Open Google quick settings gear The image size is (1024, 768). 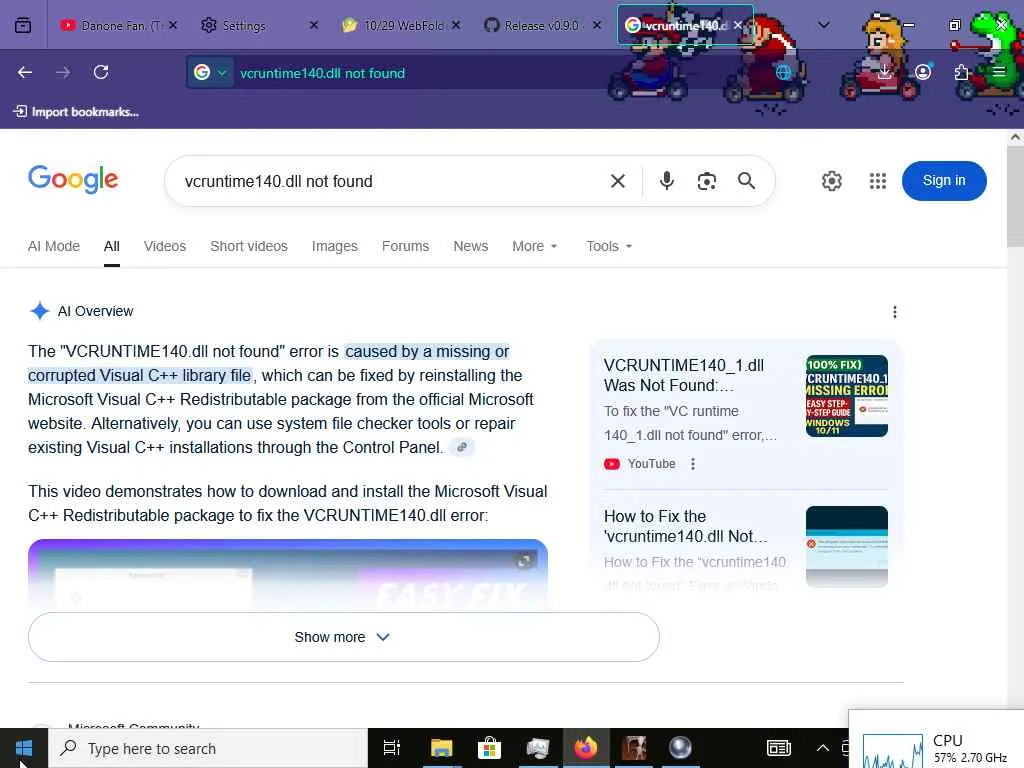coord(831,181)
